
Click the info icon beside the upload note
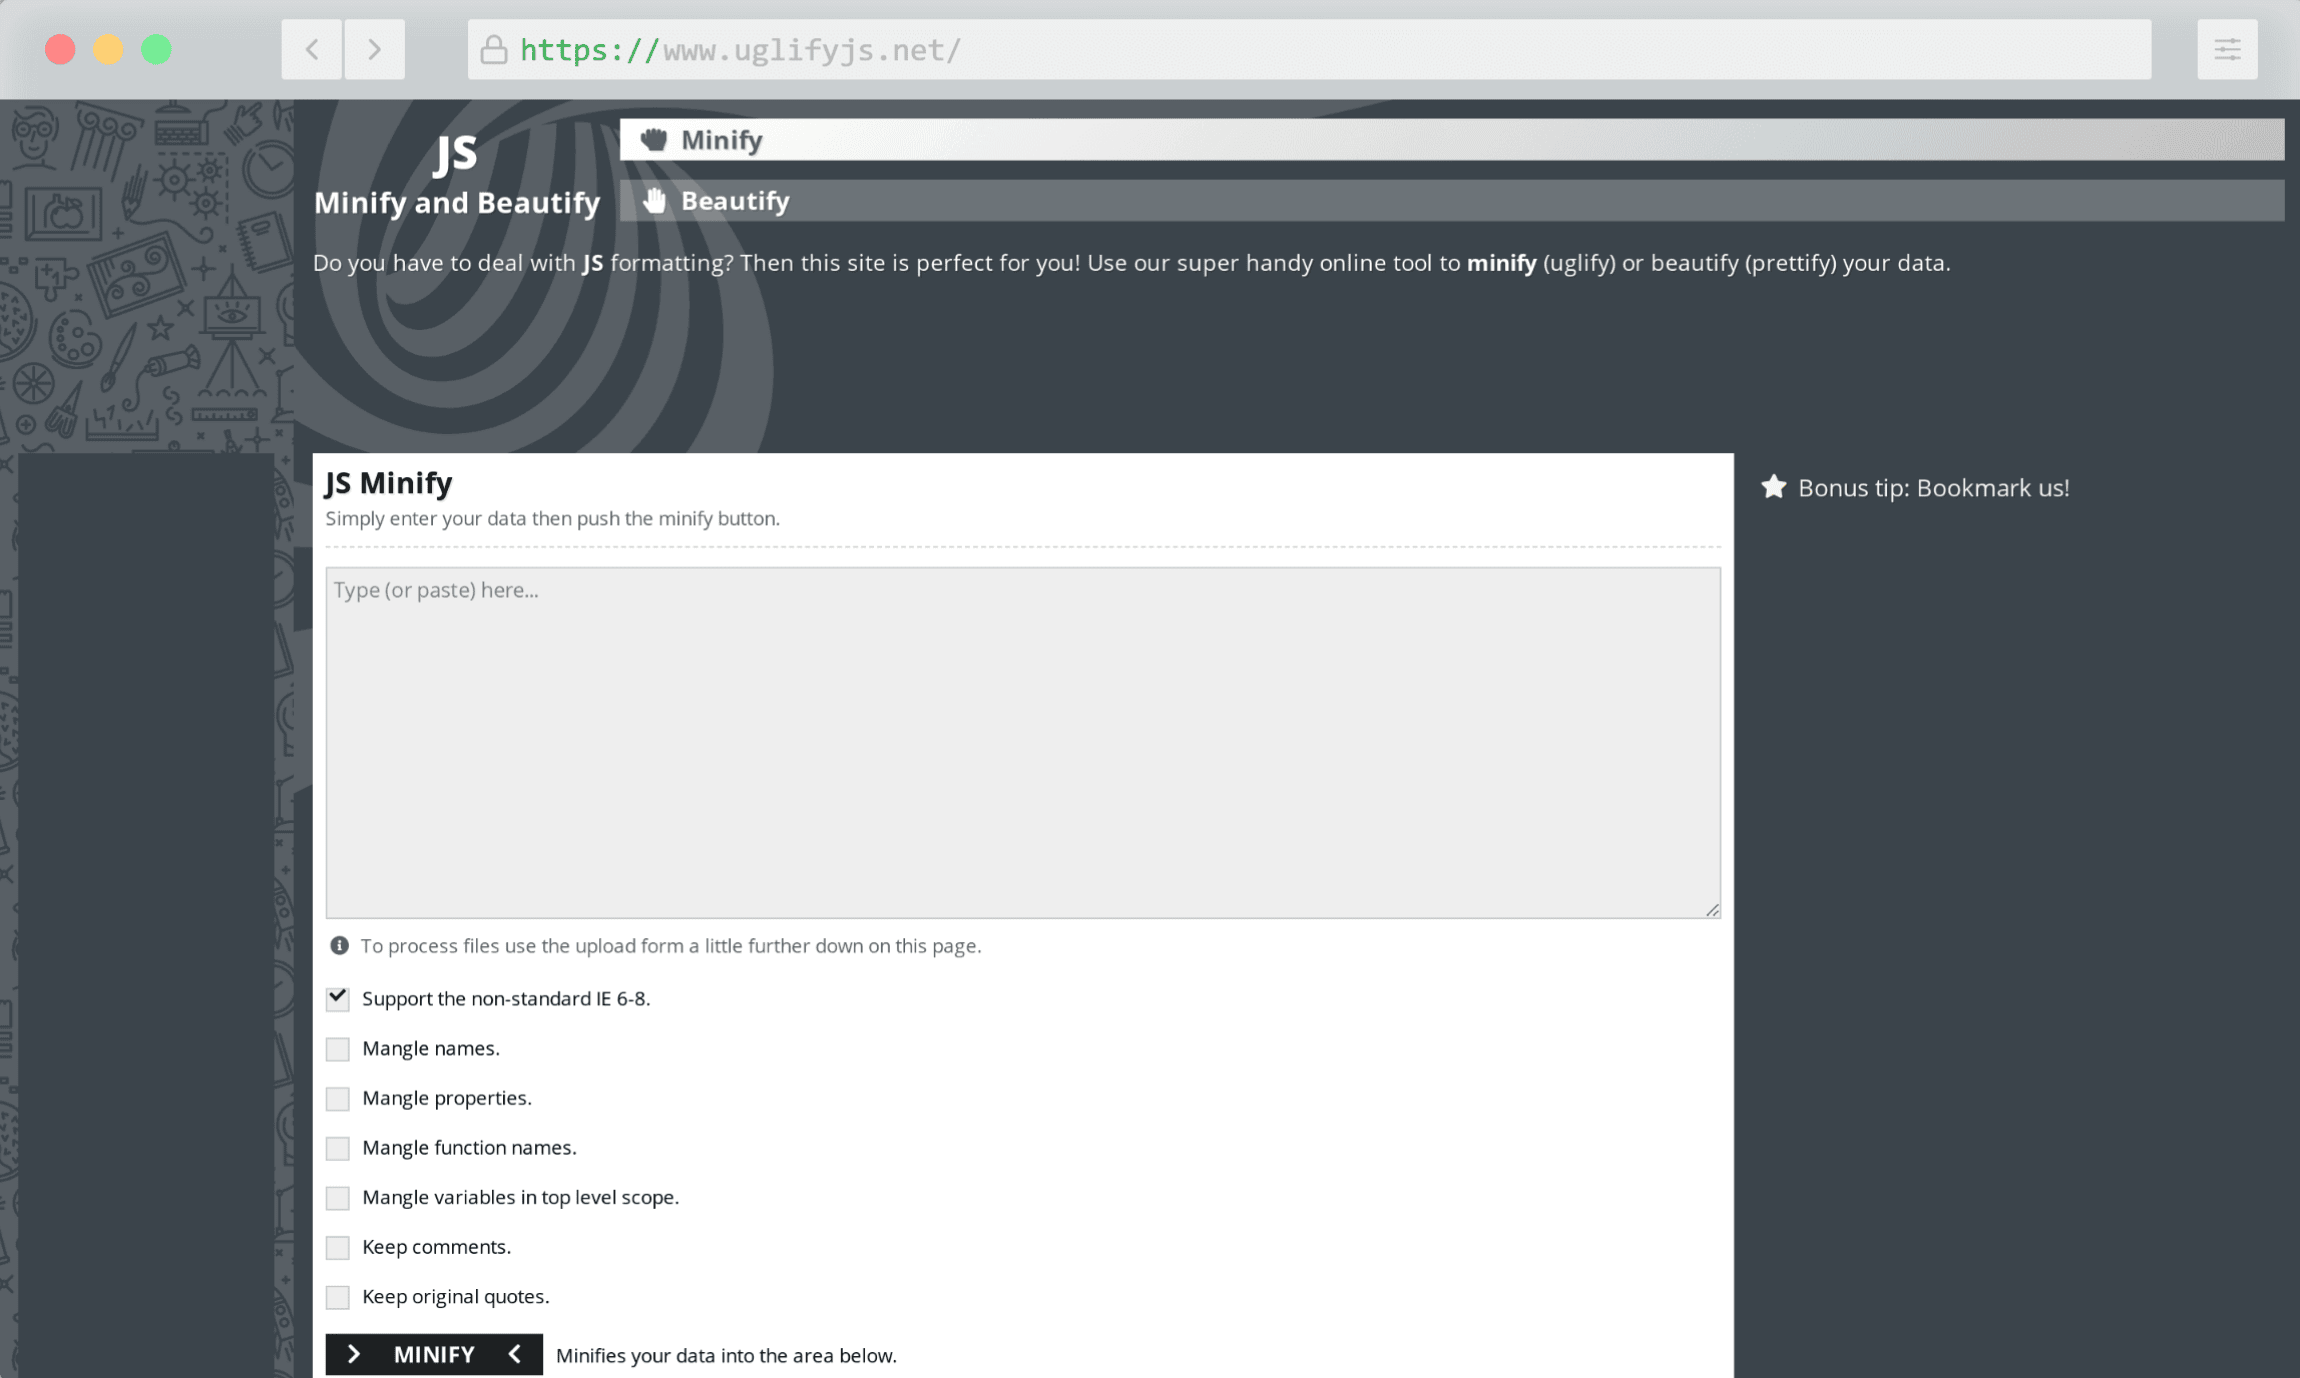pos(338,944)
